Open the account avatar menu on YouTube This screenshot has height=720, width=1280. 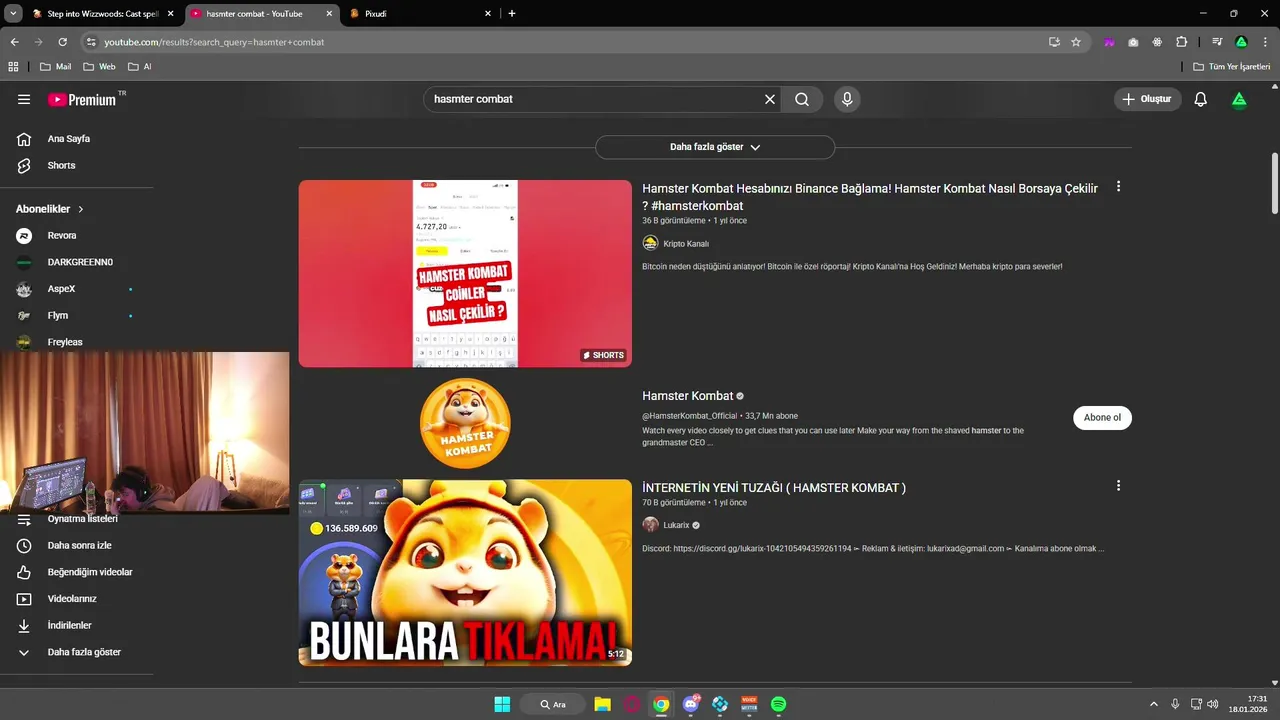point(1239,99)
